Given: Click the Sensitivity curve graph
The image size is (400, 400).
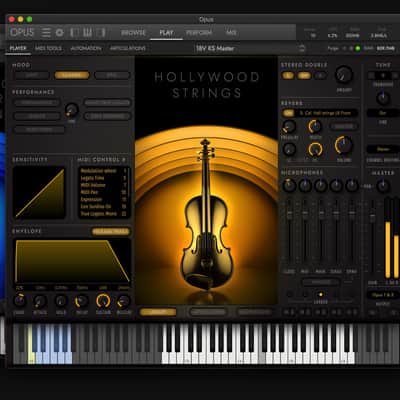Looking at the screenshot, I should (39, 193).
